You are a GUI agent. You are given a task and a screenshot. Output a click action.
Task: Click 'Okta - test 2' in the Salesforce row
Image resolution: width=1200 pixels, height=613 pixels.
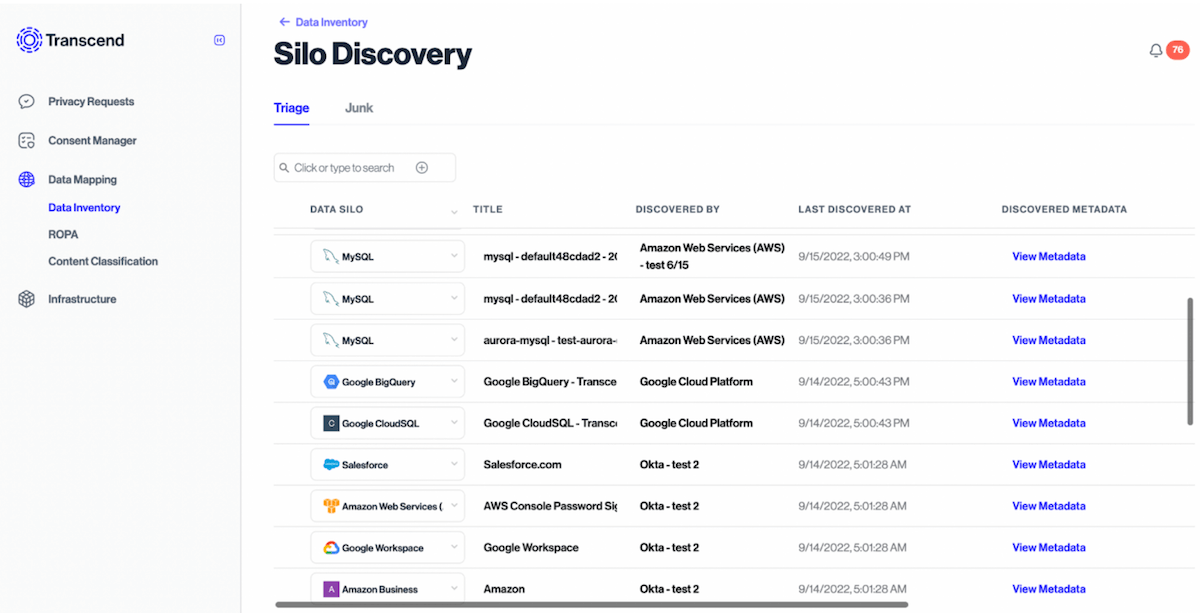point(669,465)
